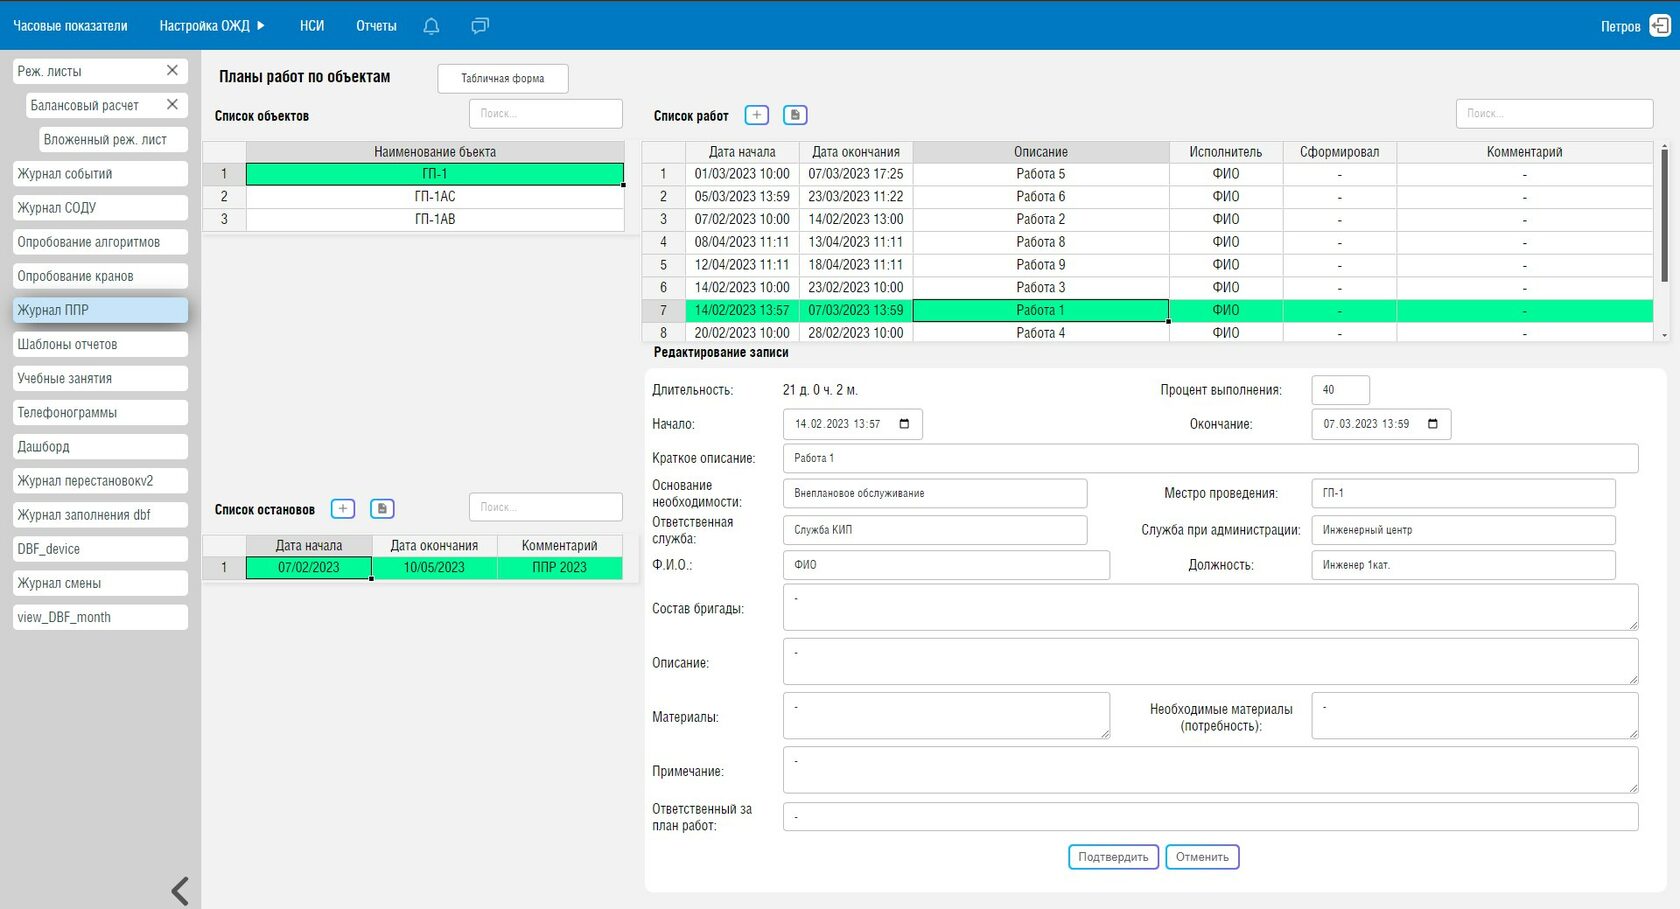Click the logout icon next to Петров
The width and height of the screenshot is (1680, 909).
click(1660, 26)
